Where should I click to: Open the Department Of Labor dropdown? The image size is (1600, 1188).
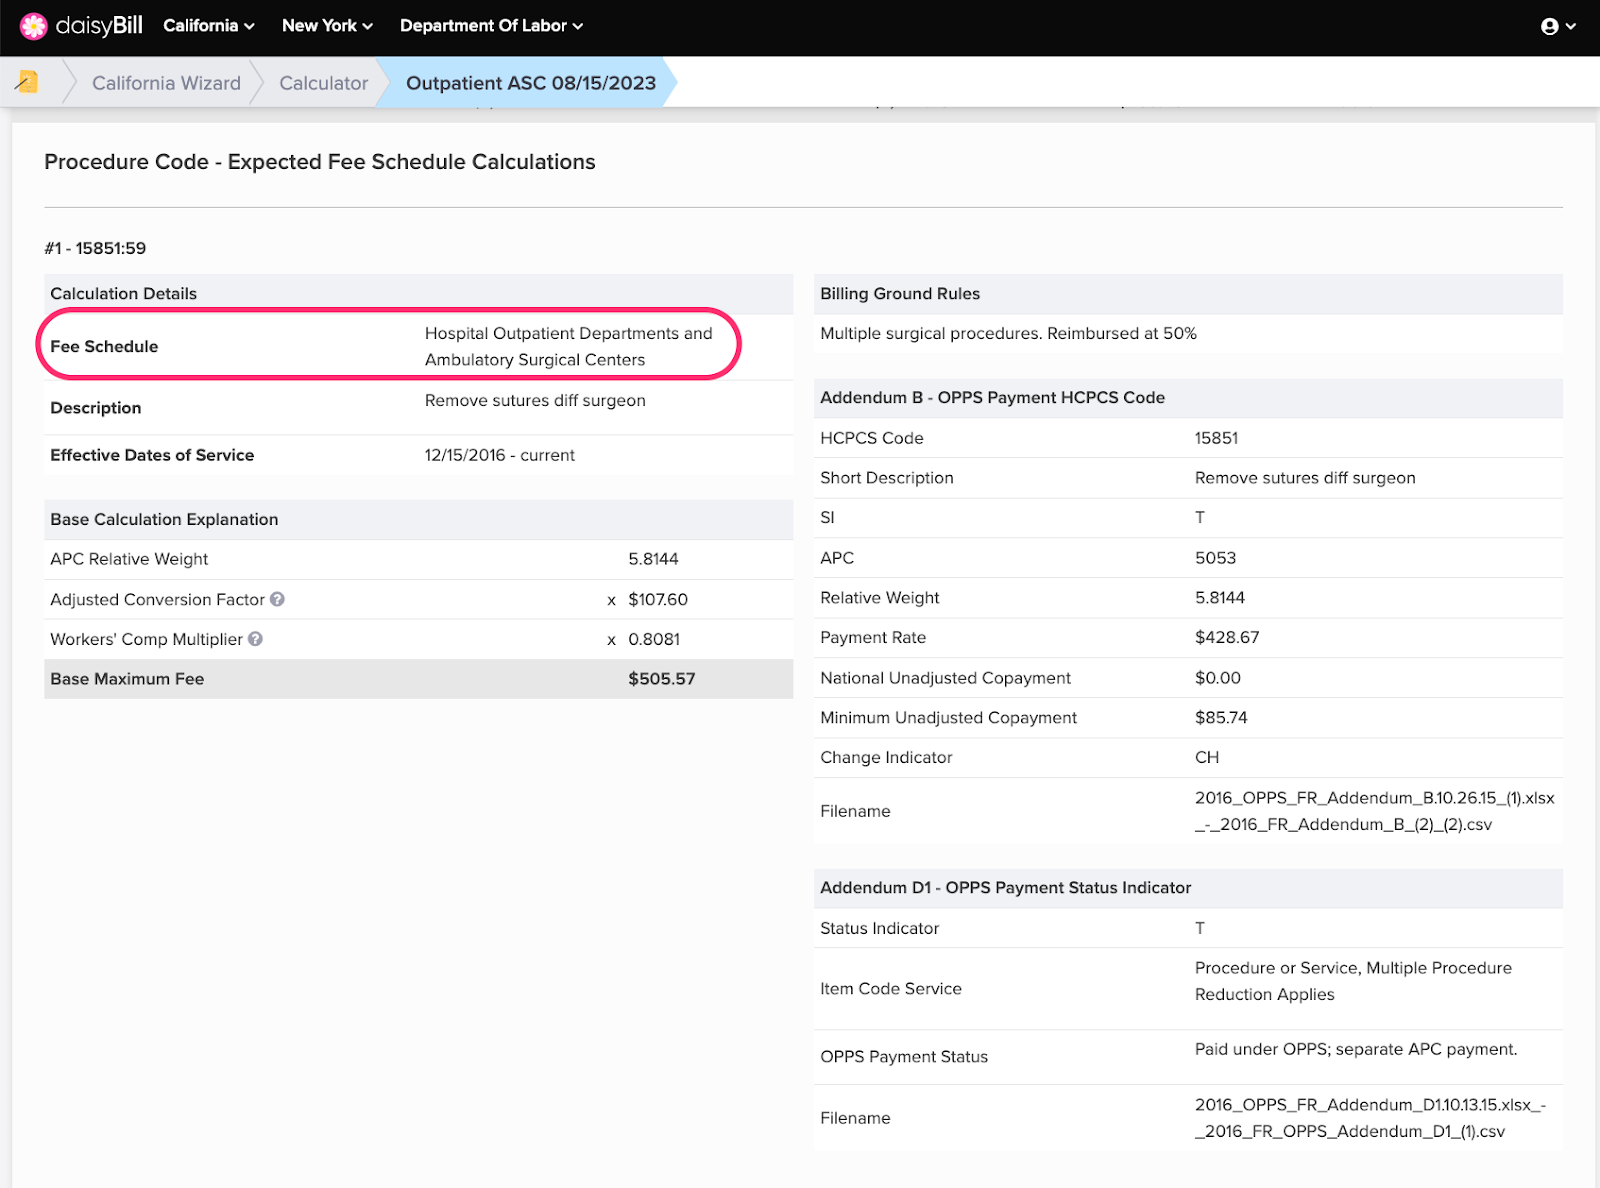491,26
